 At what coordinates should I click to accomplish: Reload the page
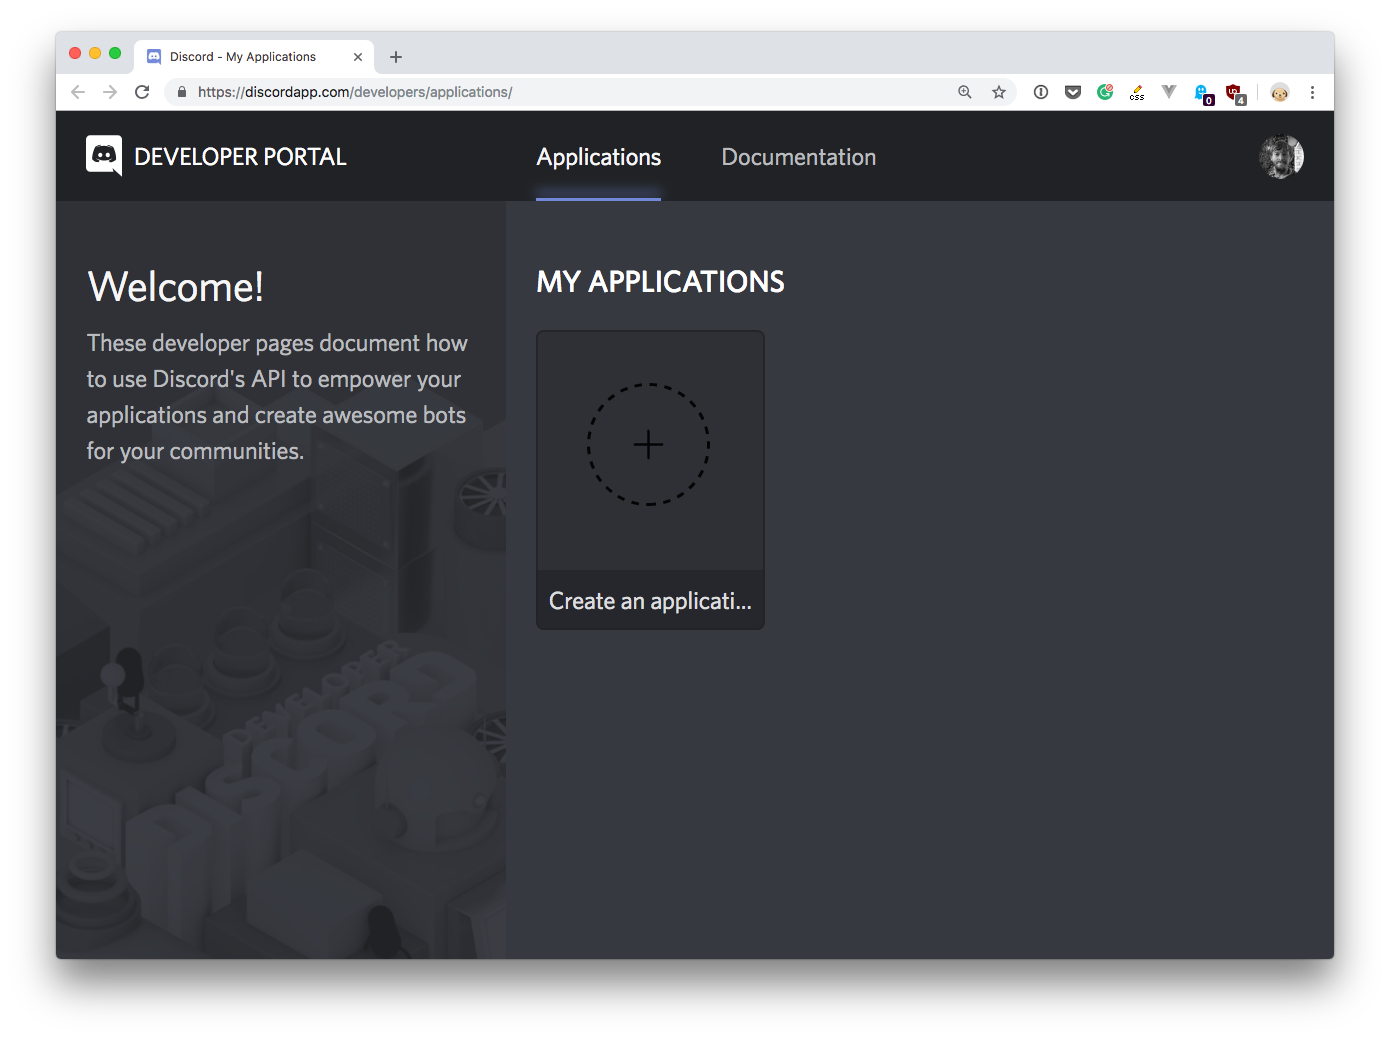(142, 92)
